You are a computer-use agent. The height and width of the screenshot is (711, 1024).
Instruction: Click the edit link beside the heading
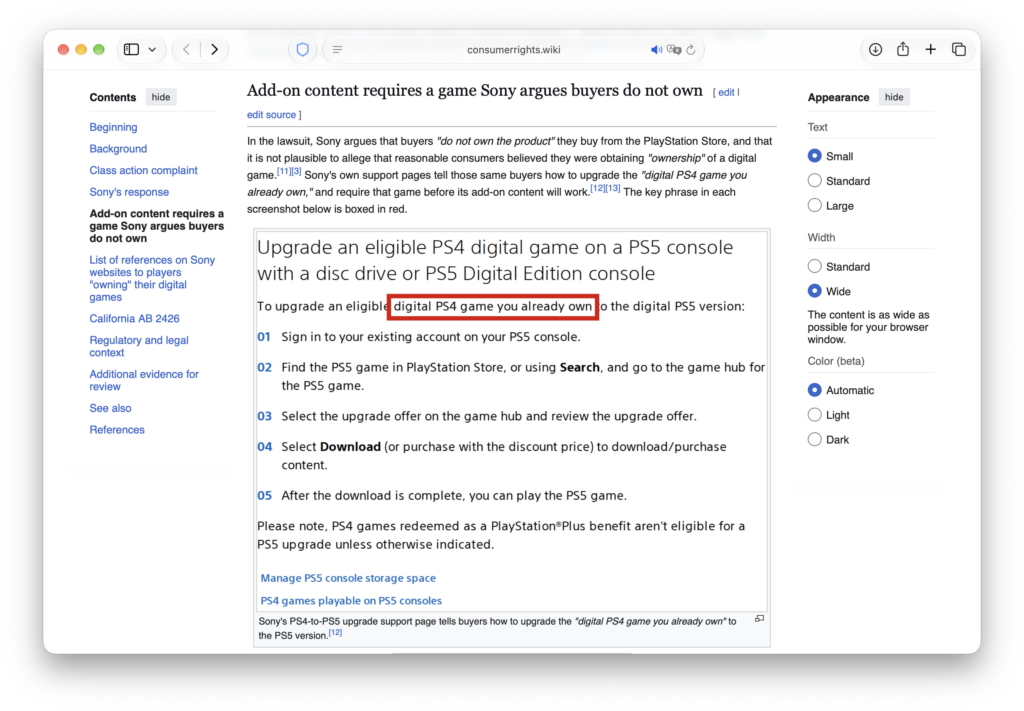point(726,93)
